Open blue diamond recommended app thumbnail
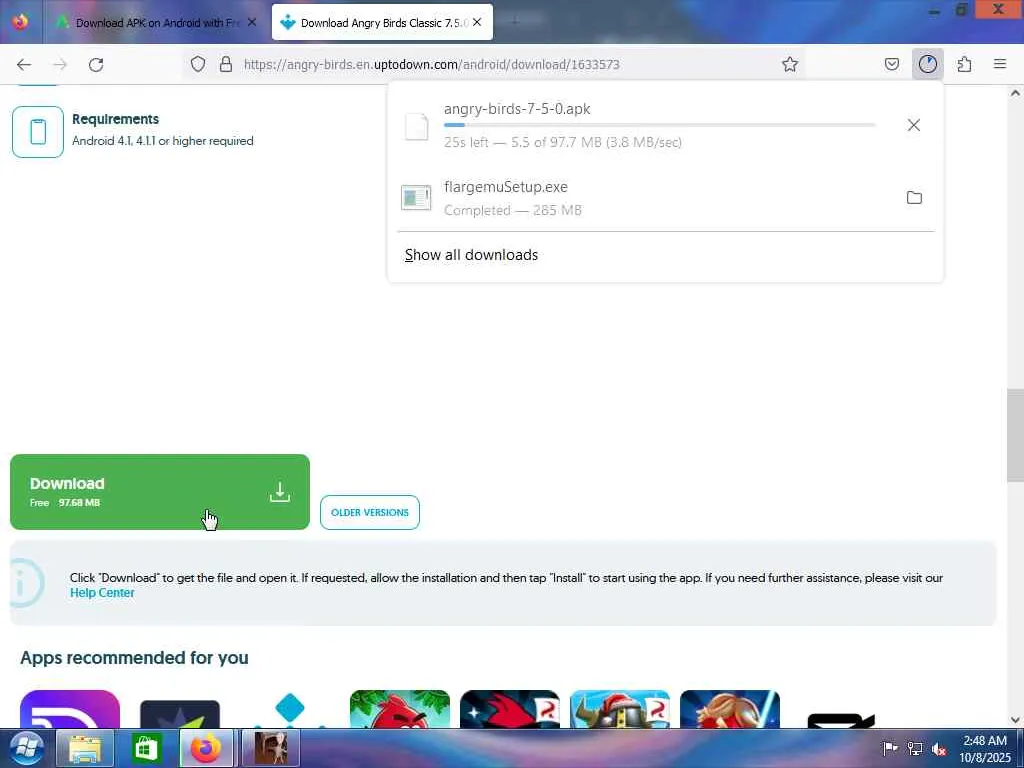This screenshot has width=1024, height=768. point(290,711)
